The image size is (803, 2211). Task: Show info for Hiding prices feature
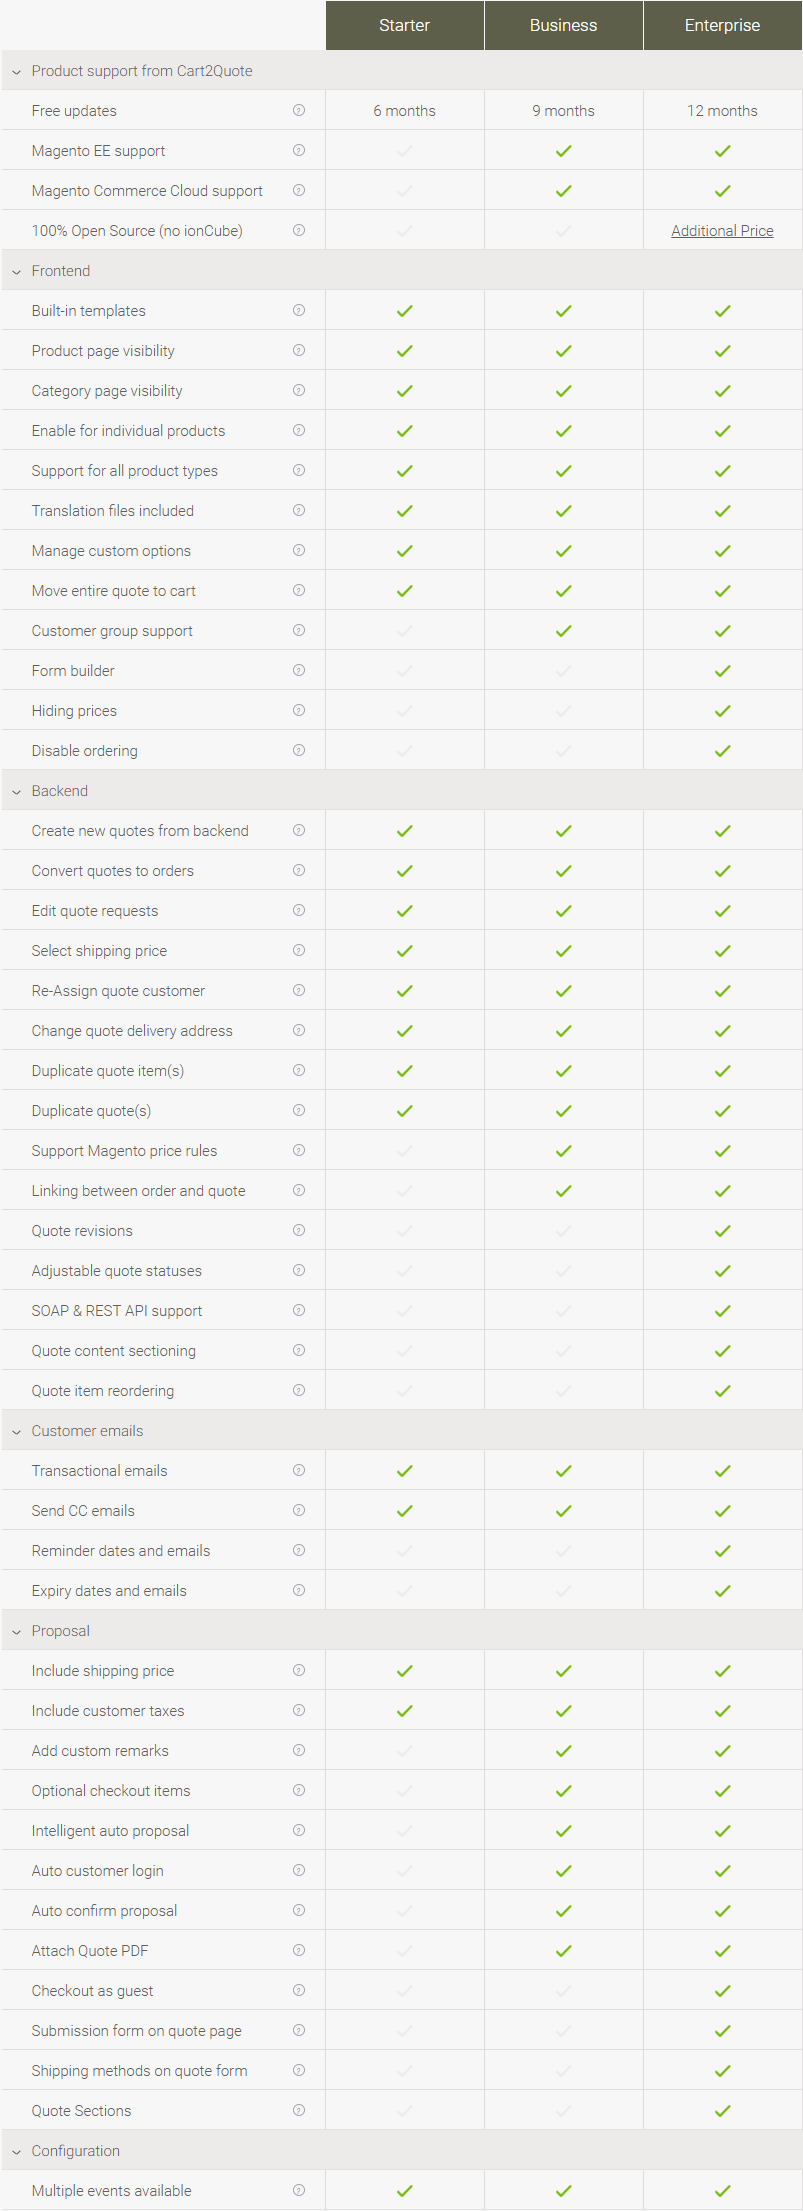click(299, 710)
